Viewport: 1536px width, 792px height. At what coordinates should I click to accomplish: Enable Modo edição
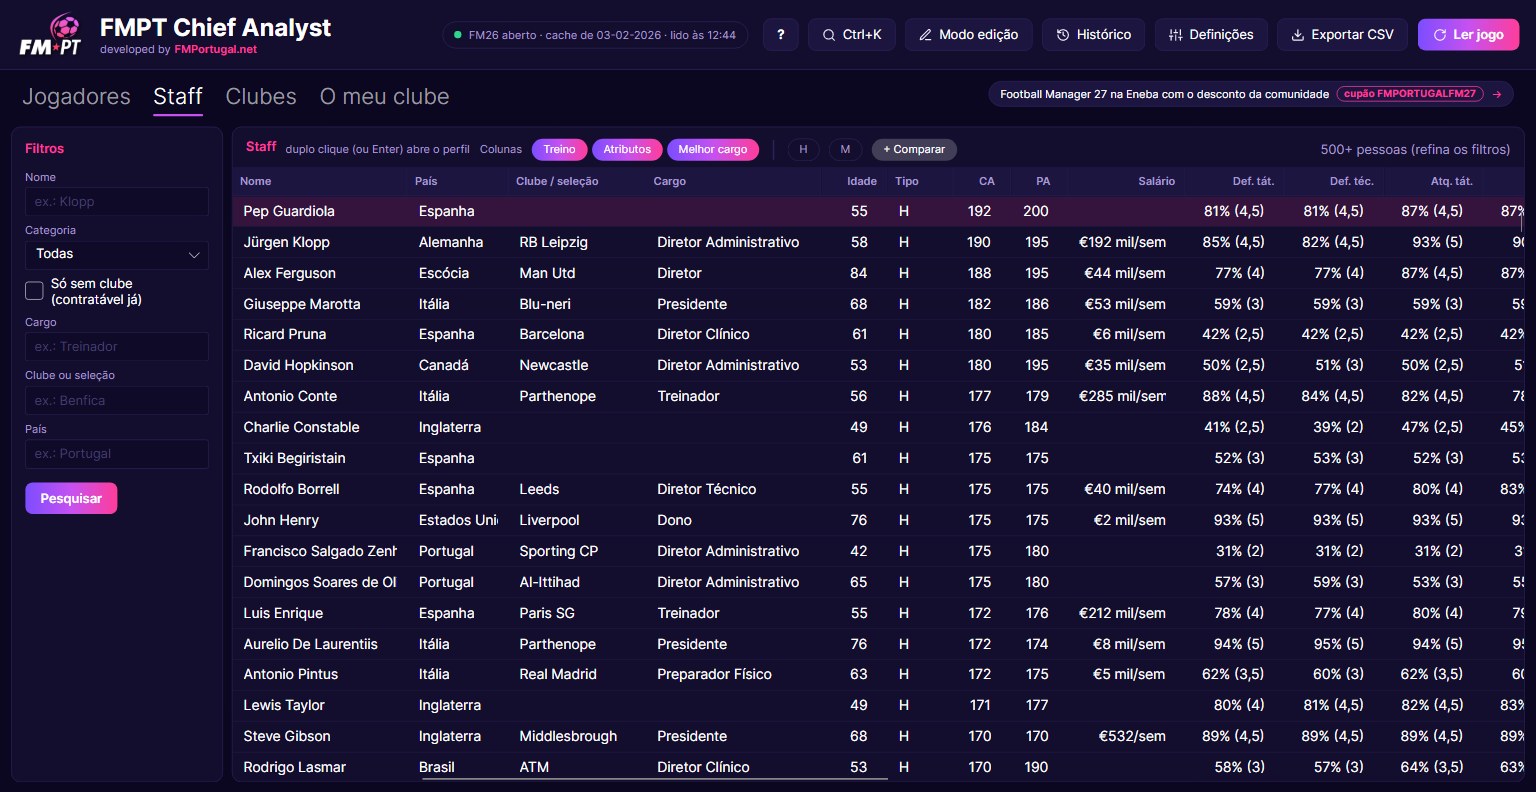pos(968,34)
